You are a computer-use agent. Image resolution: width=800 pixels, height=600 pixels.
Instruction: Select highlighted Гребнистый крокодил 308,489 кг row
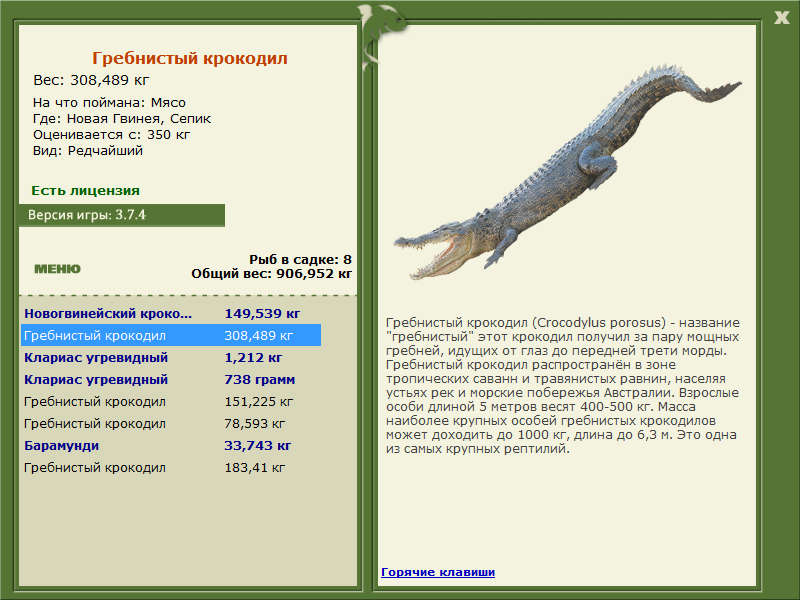(171, 336)
